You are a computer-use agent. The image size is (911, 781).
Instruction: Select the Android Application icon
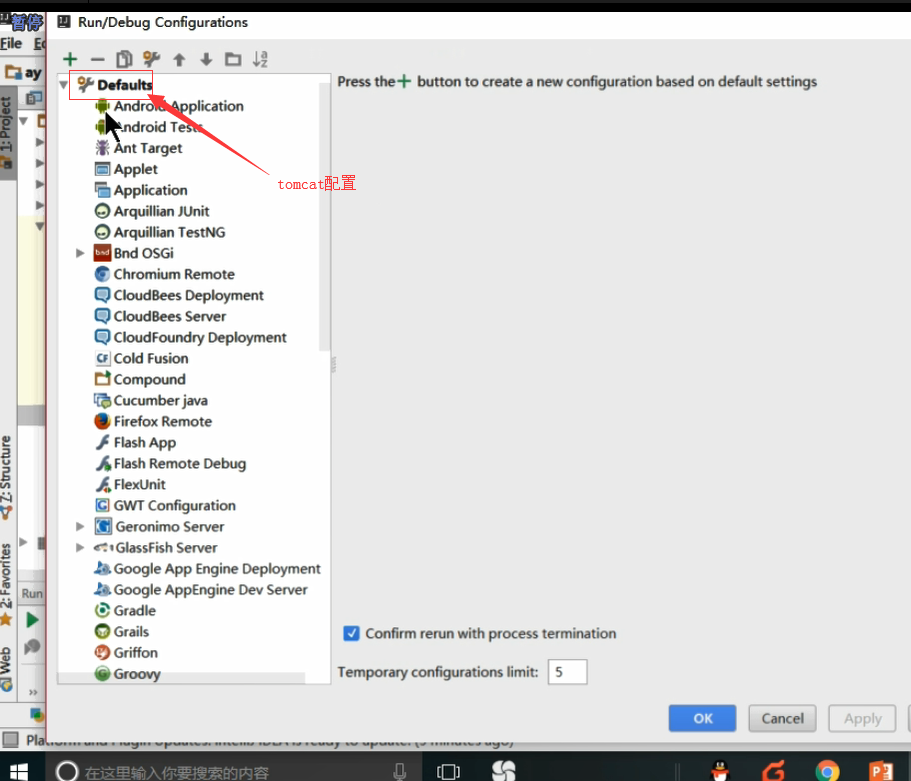click(102, 106)
